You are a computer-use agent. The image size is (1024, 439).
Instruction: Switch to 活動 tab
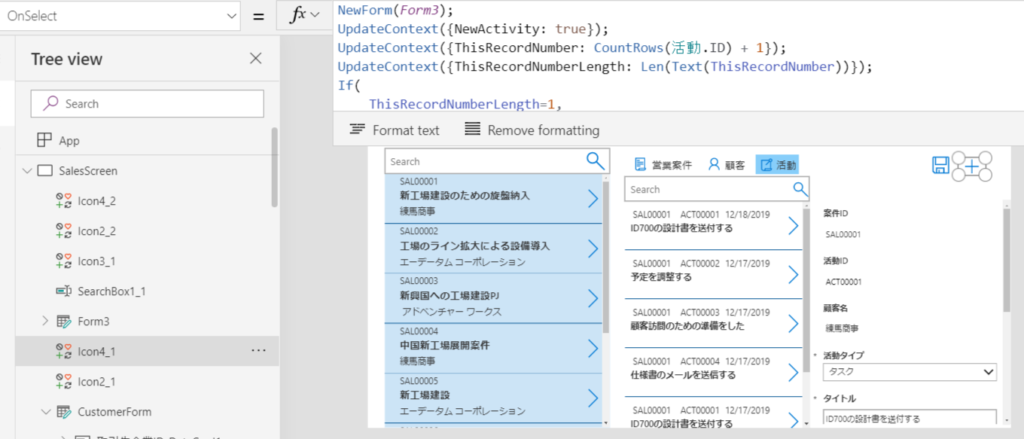pyautogui.click(x=777, y=165)
